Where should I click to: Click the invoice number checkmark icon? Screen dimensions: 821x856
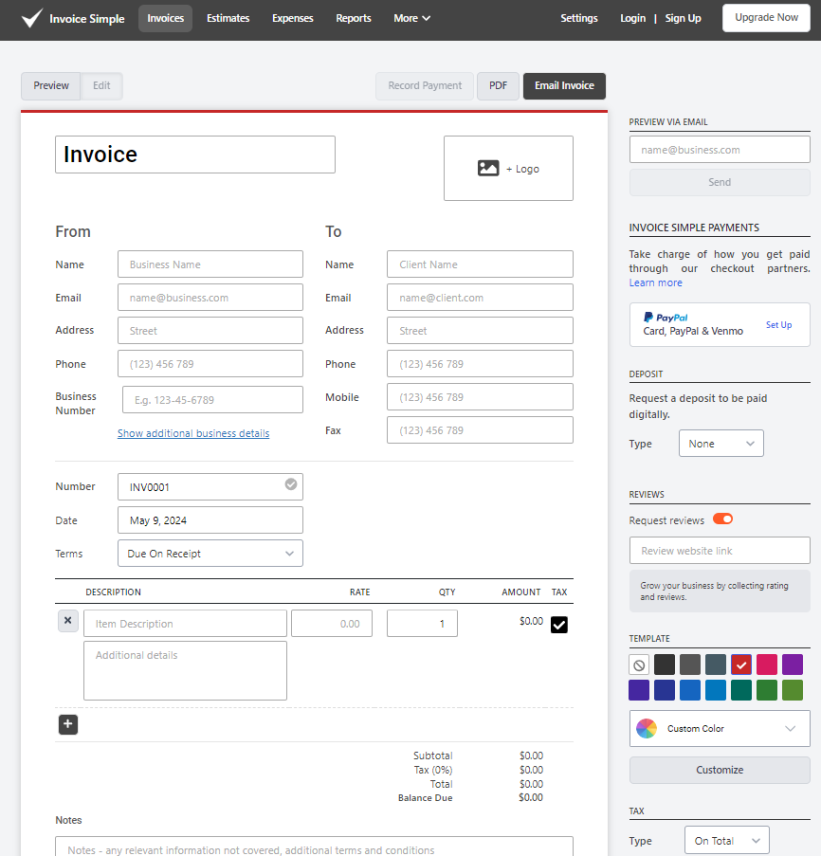291,485
